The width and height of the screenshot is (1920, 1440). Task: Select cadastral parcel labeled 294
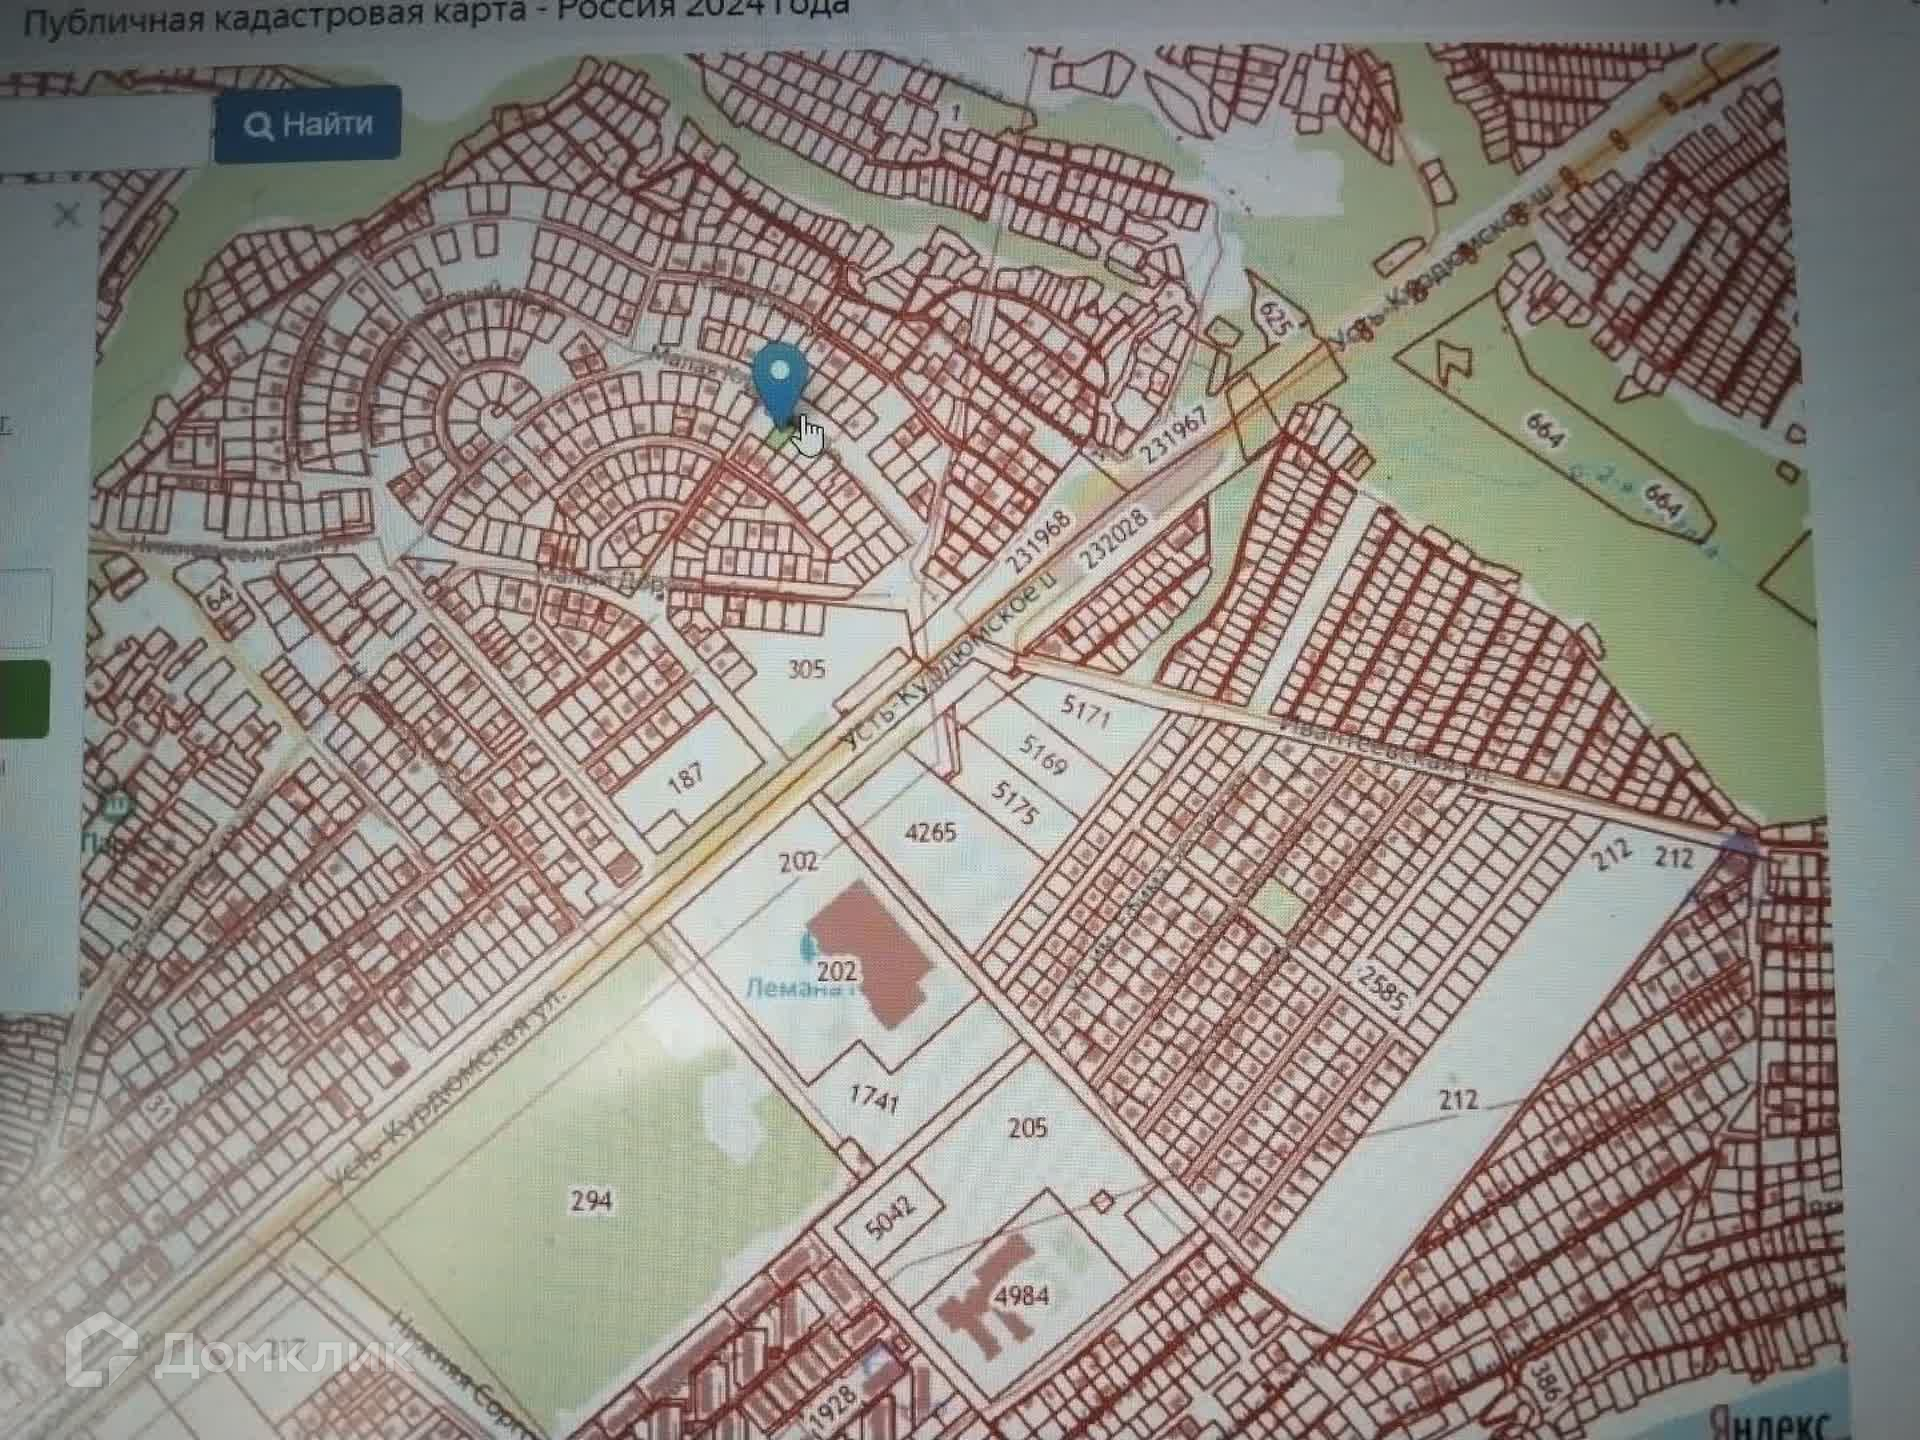pyautogui.click(x=590, y=1200)
